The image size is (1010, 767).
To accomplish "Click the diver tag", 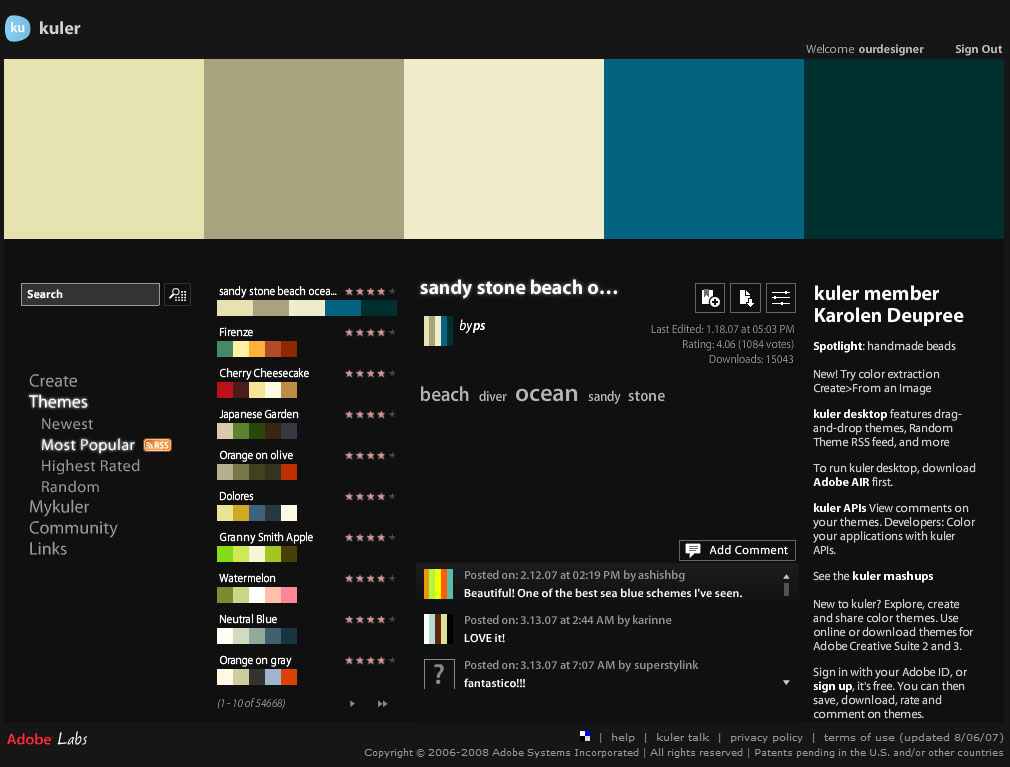I will point(493,397).
